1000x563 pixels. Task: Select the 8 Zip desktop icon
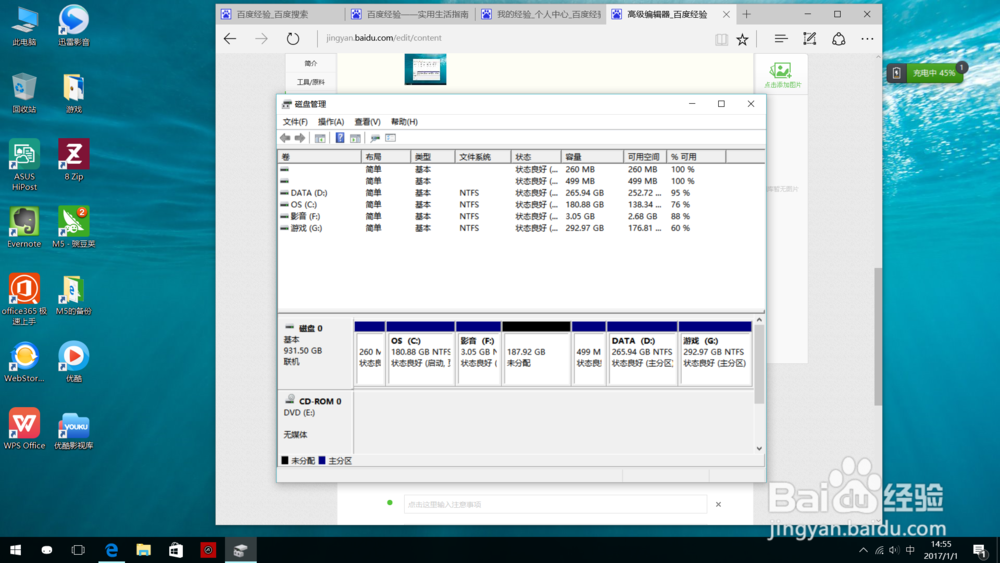click(x=73, y=159)
